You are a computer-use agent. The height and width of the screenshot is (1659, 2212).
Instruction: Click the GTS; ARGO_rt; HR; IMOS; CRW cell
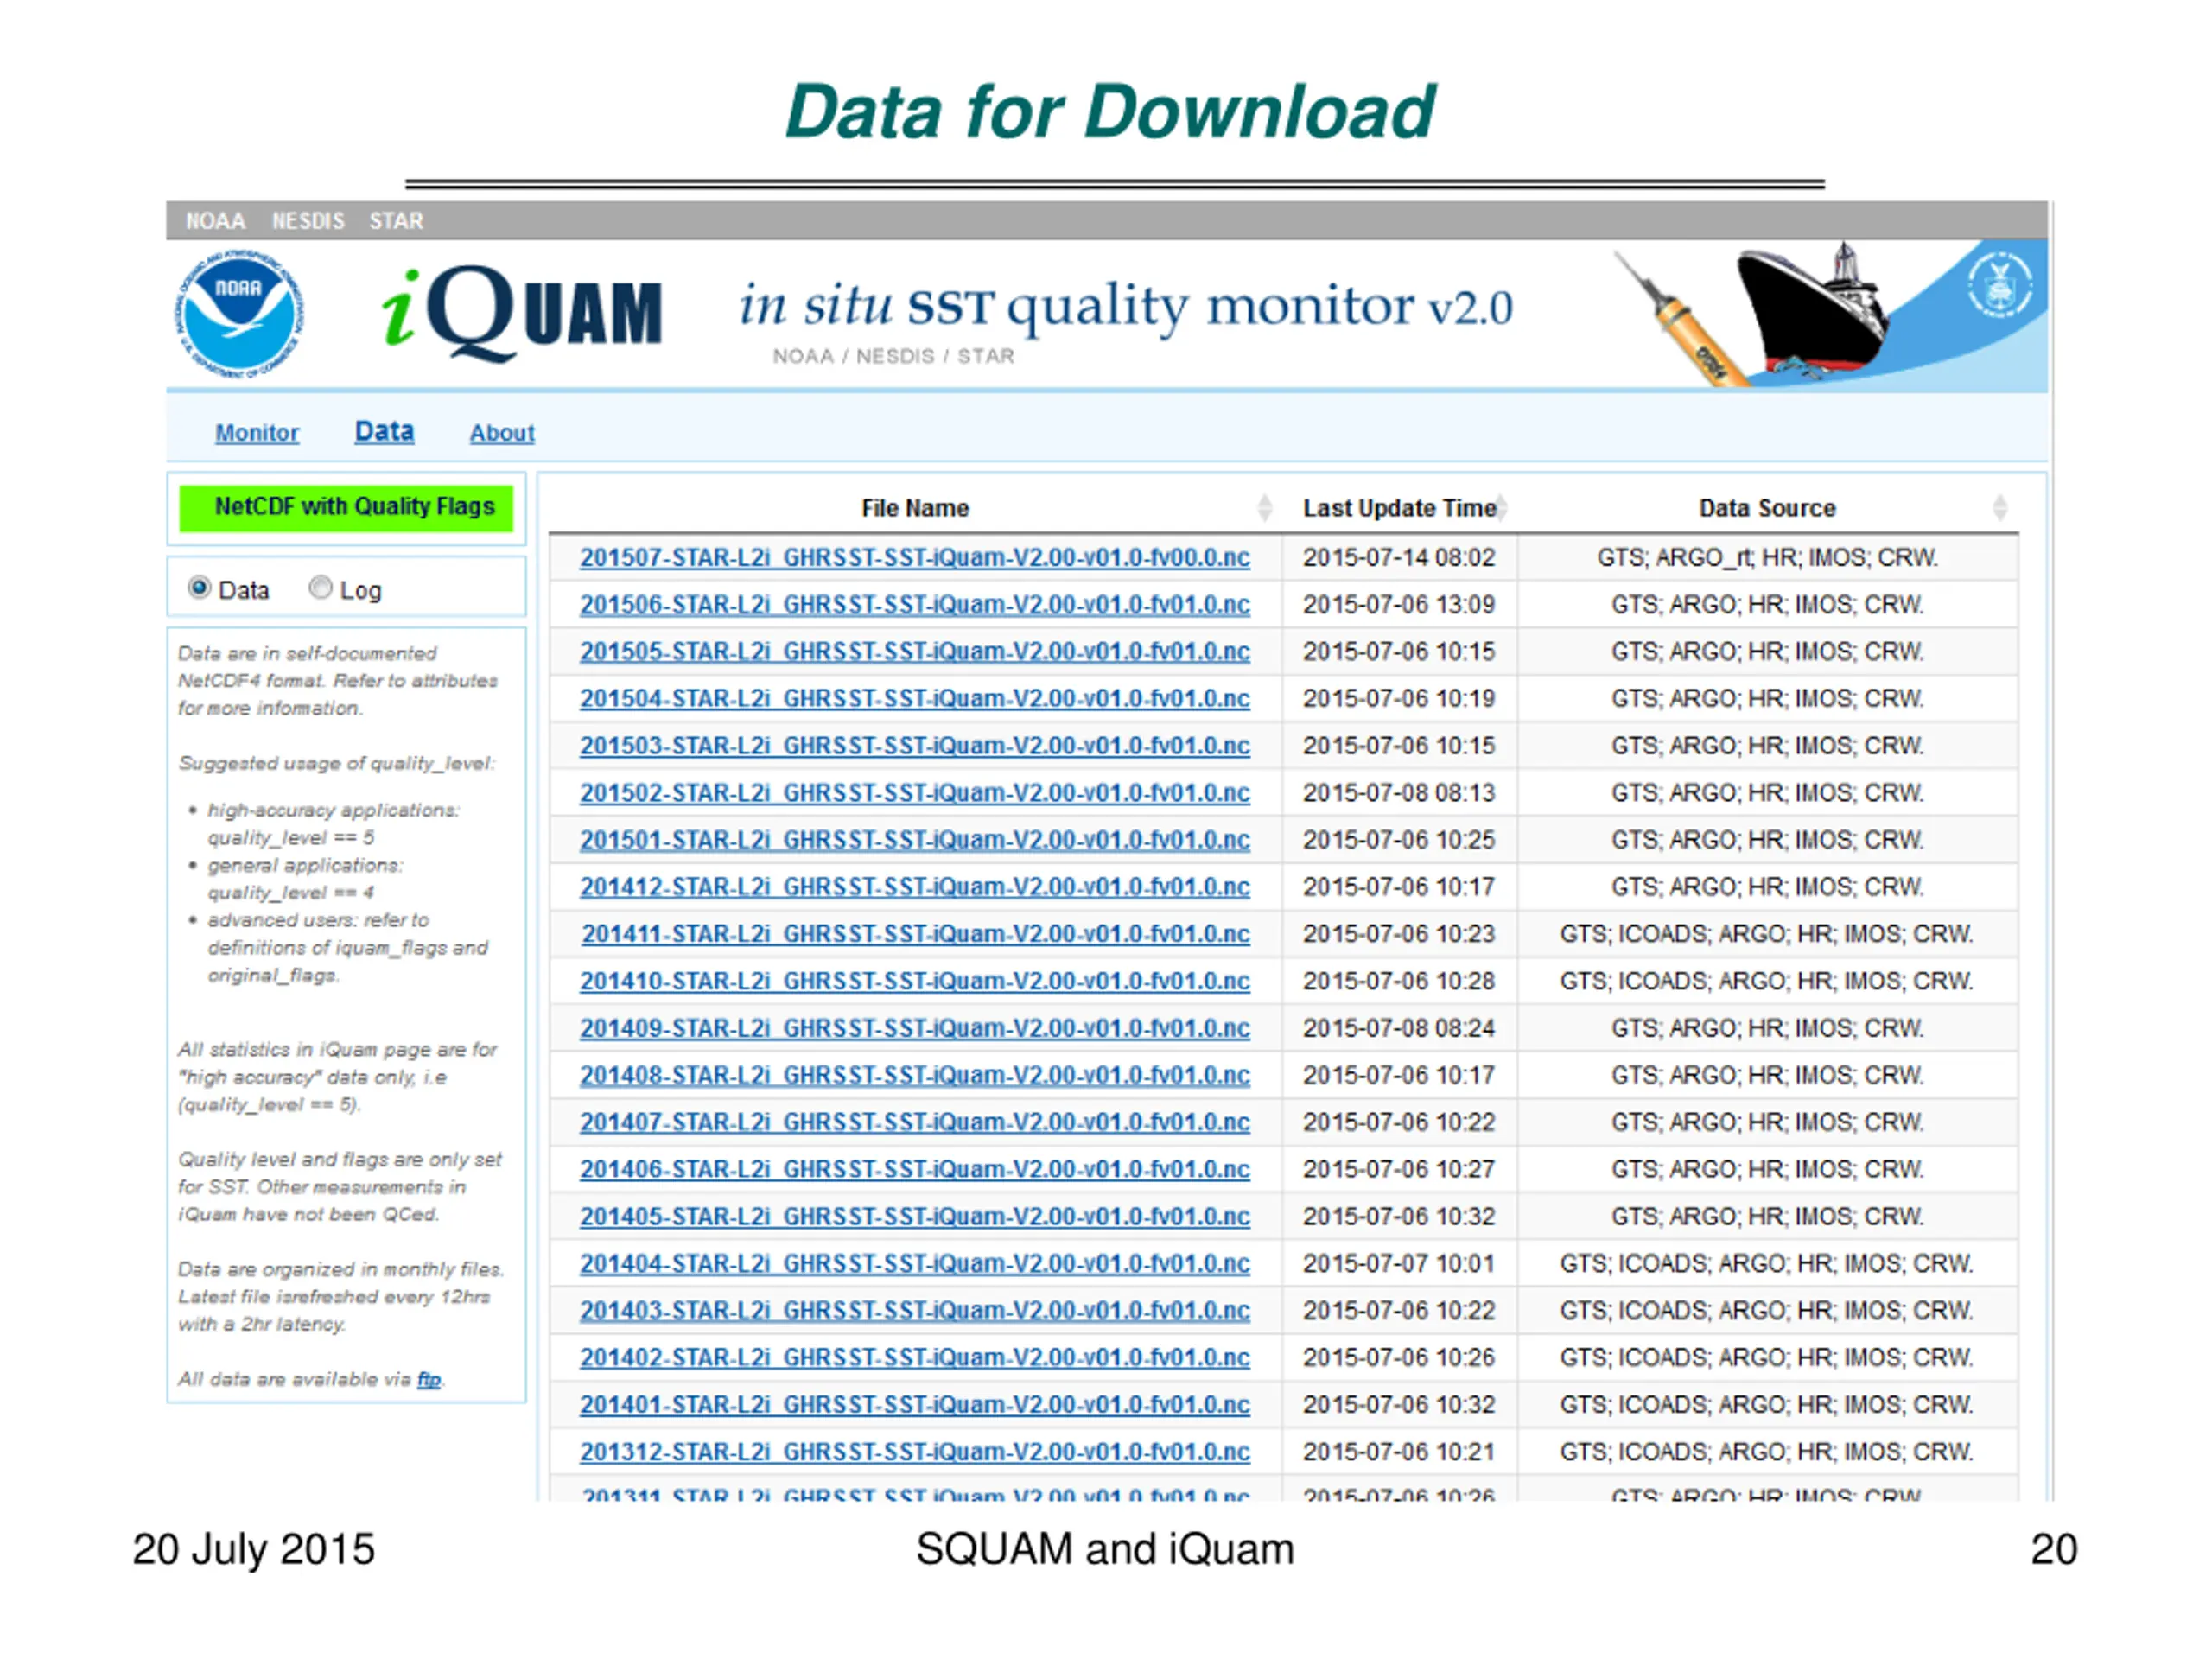(x=1767, y=557)
